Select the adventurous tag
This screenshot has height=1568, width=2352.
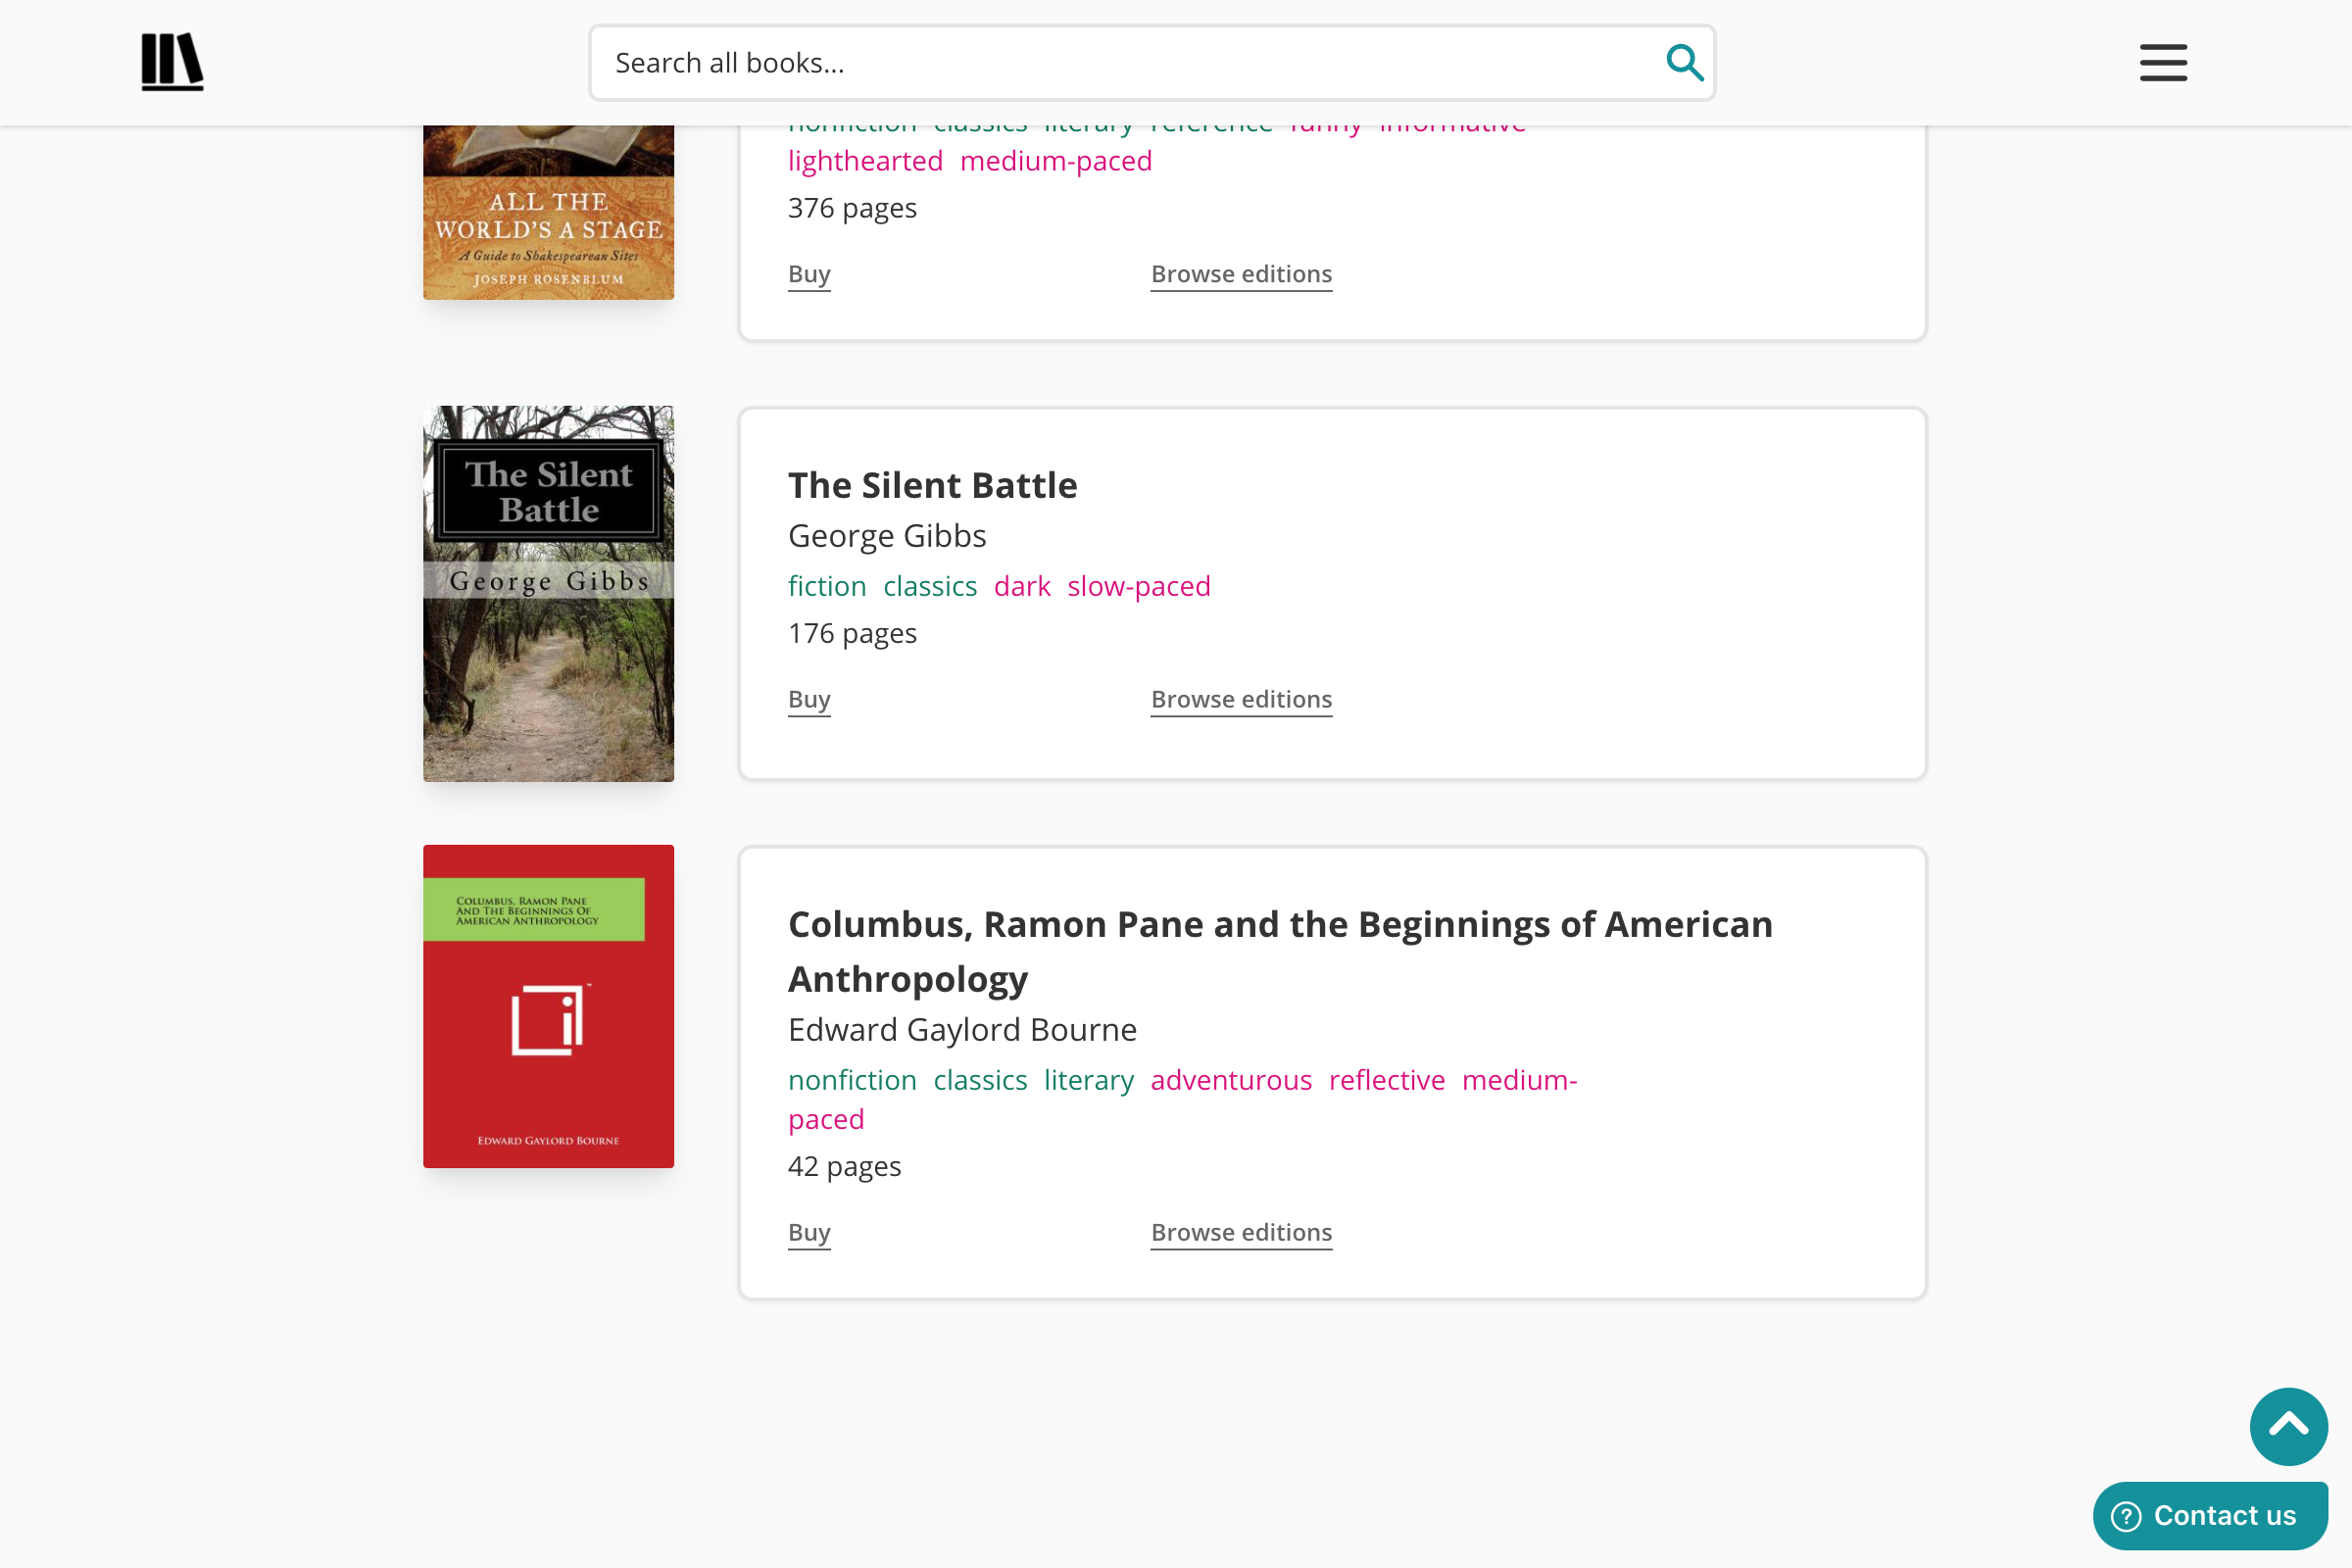(1231, 1080)
